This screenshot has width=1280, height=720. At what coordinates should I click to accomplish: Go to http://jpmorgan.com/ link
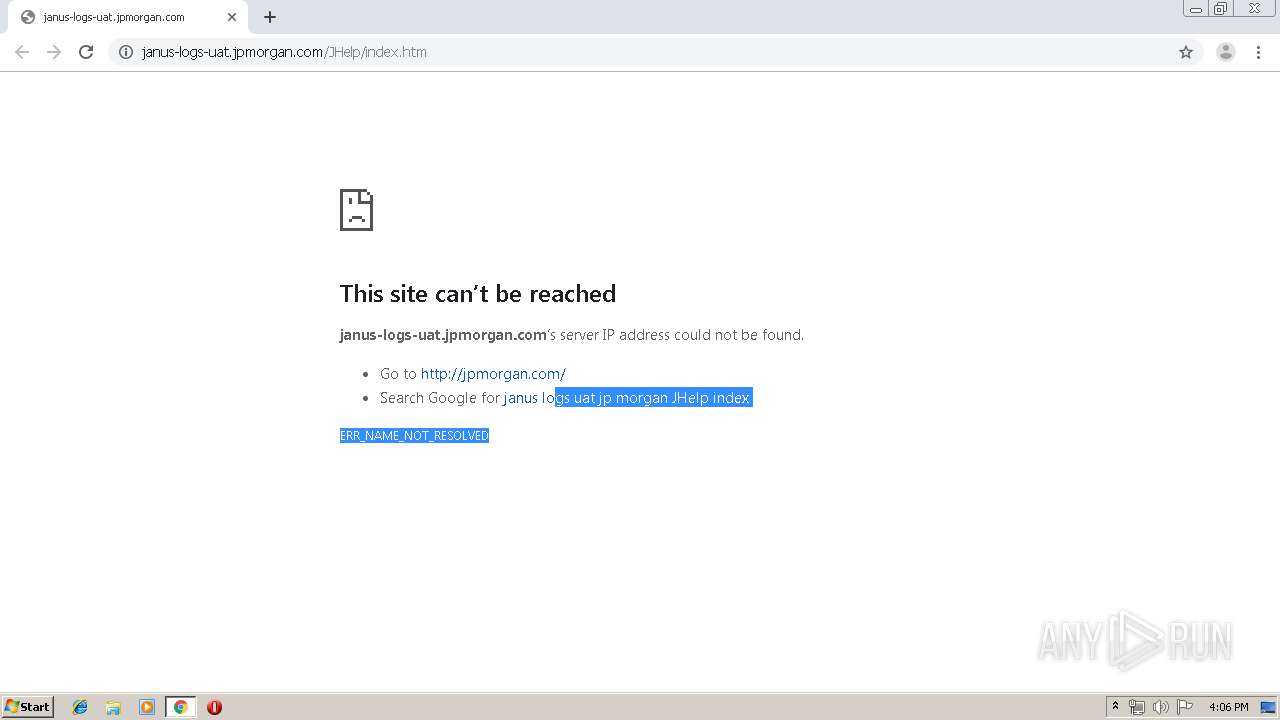click(x=493, y=374)
